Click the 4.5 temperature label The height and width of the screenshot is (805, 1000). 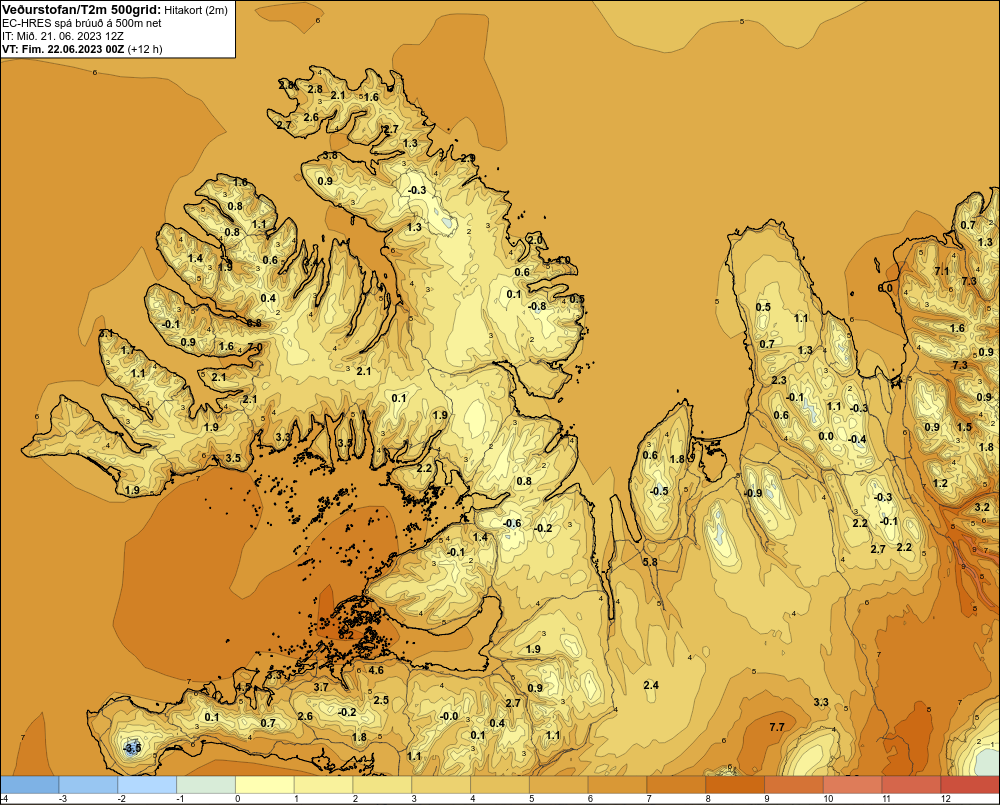pos(244,687)
